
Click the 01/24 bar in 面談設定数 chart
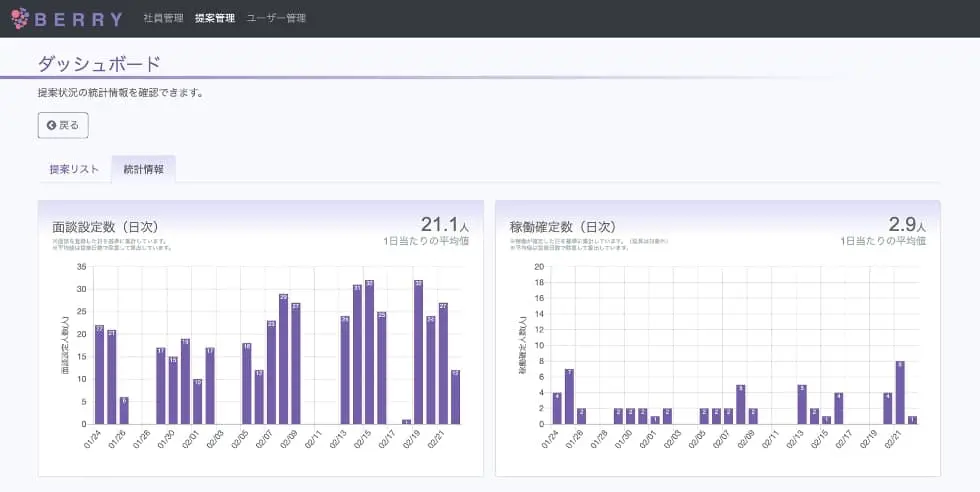99,374
